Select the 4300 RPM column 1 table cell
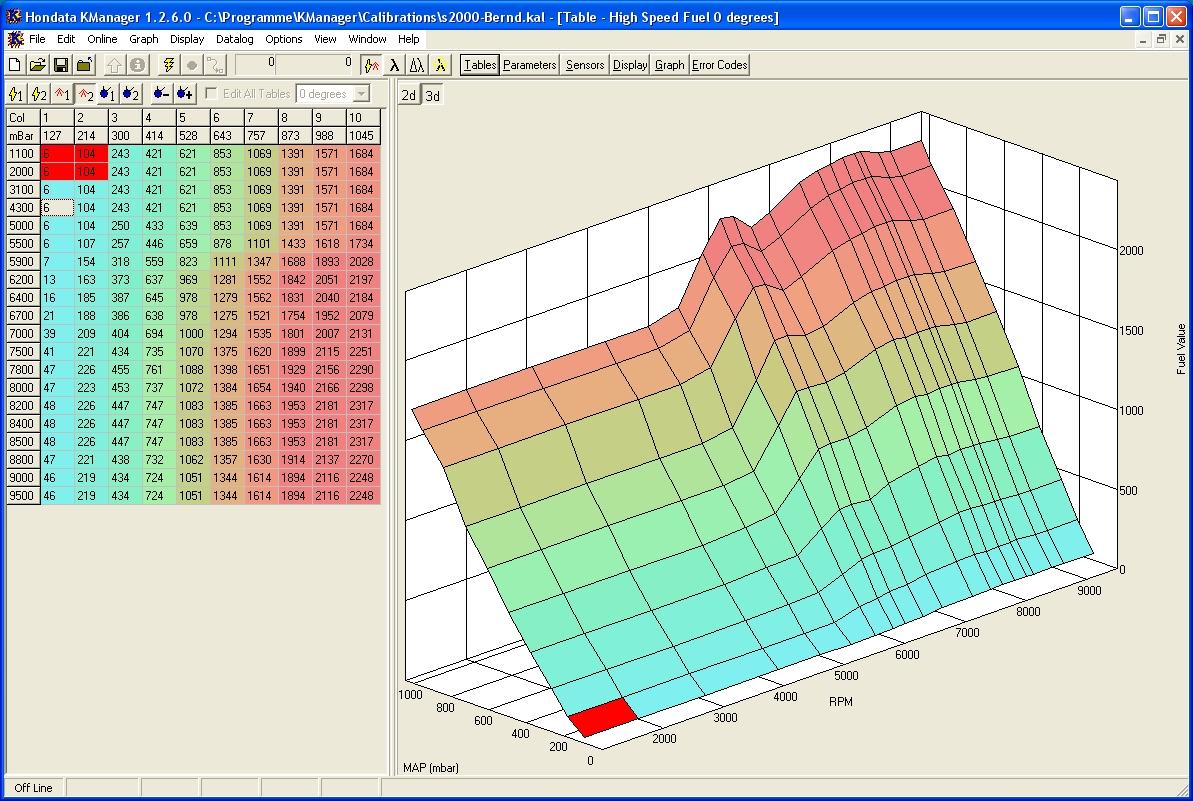The width and height of the screenshot is (1193, 801). (57, 208)
